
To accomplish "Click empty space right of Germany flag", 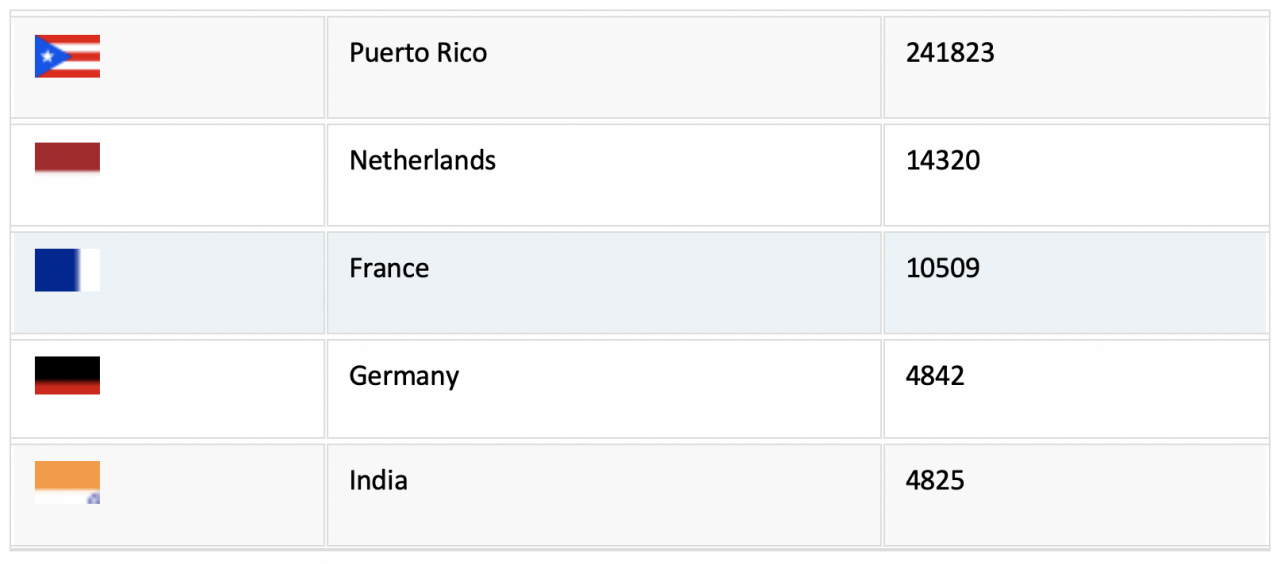I will click(210, 389).
